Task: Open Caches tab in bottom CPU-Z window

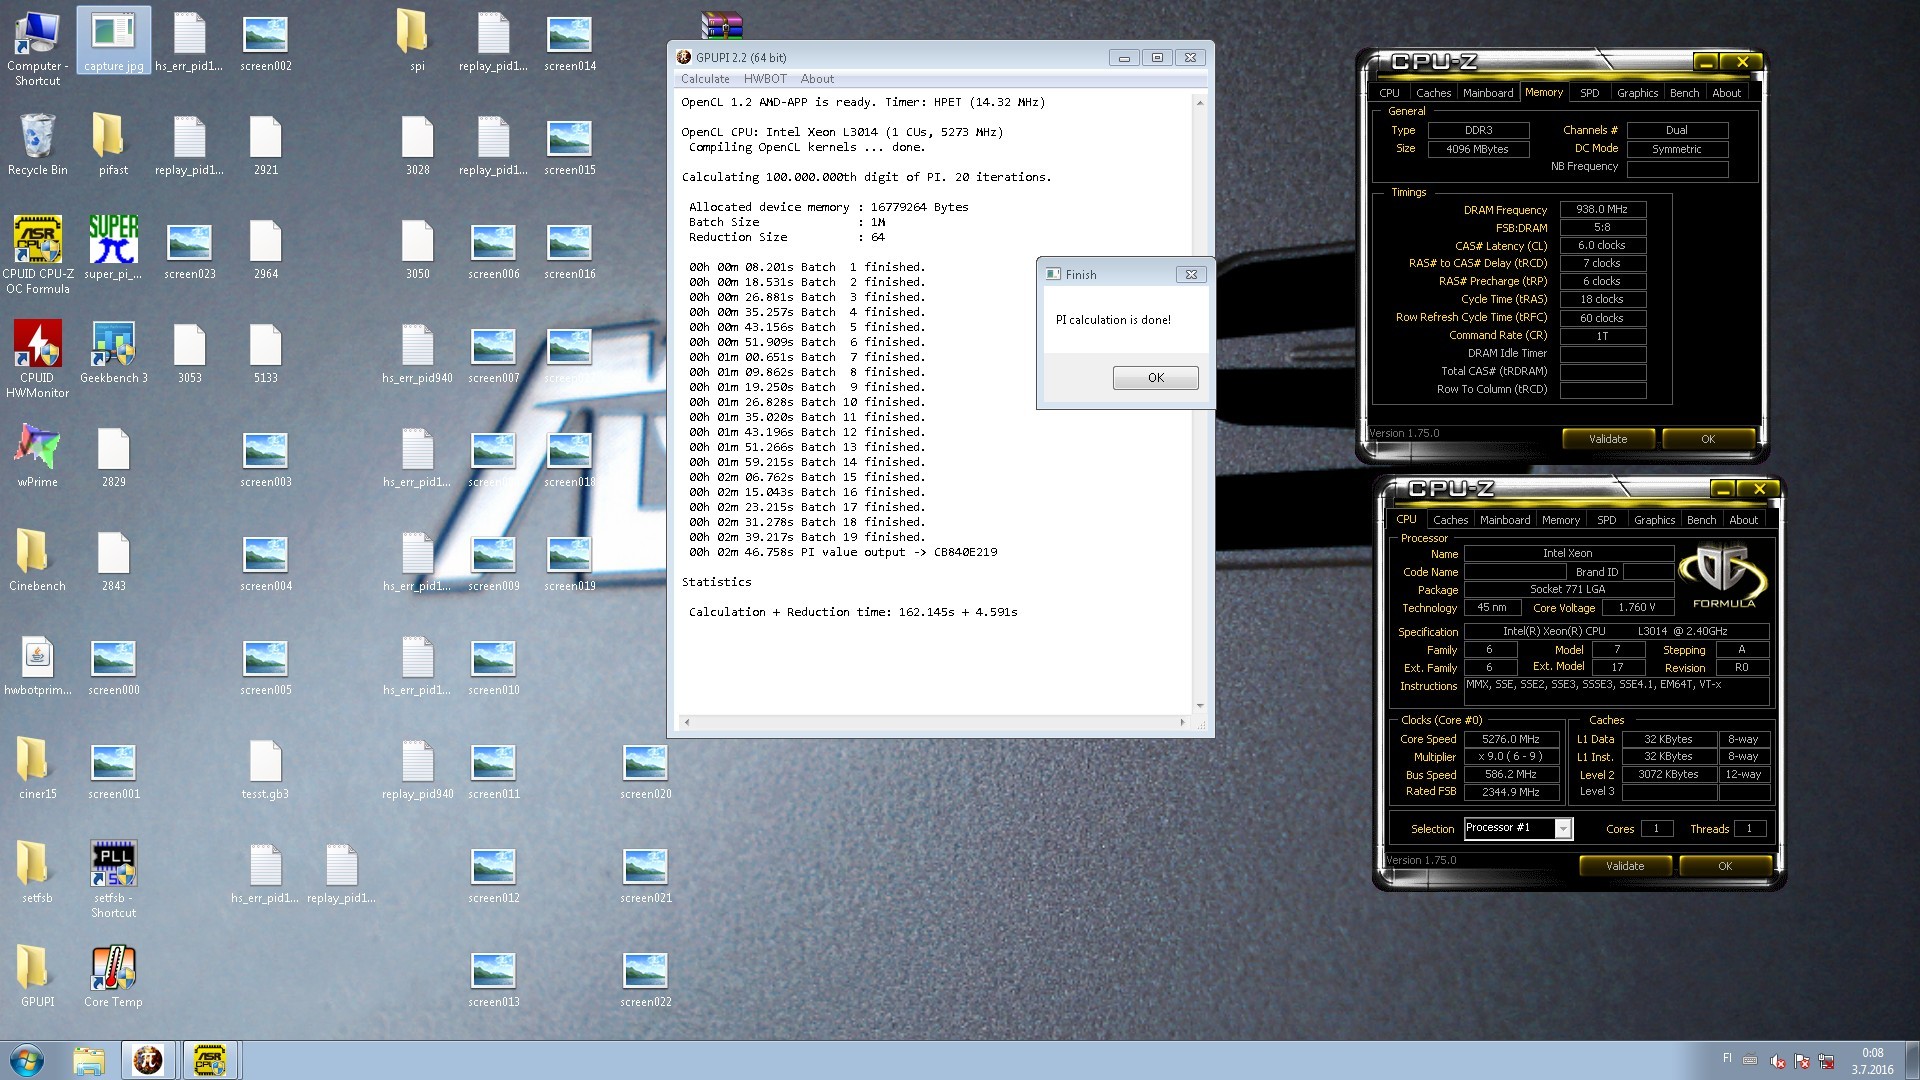Action: (1450, 520)
